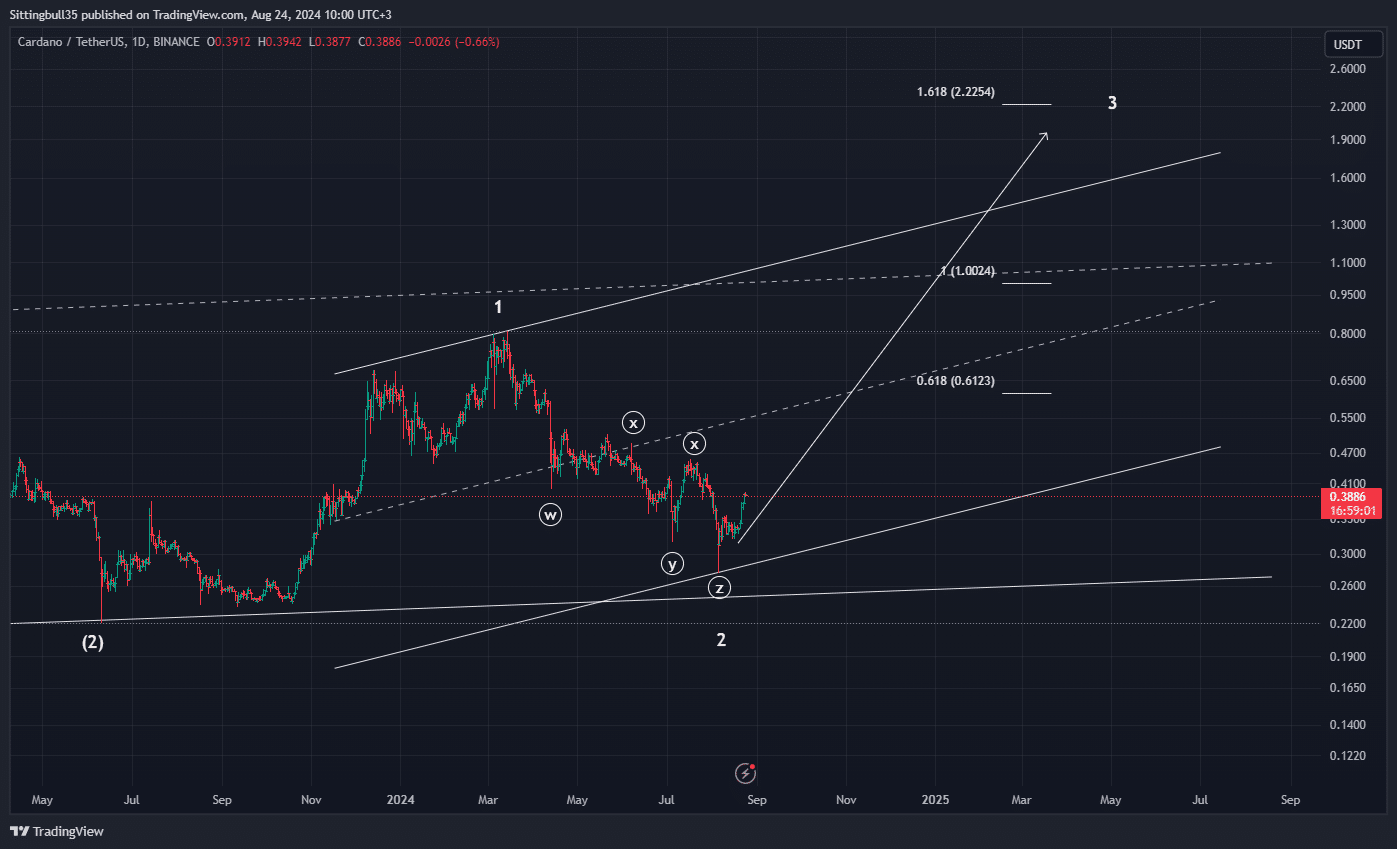Click the 2025 label on the time axis

tap(935, 800)
